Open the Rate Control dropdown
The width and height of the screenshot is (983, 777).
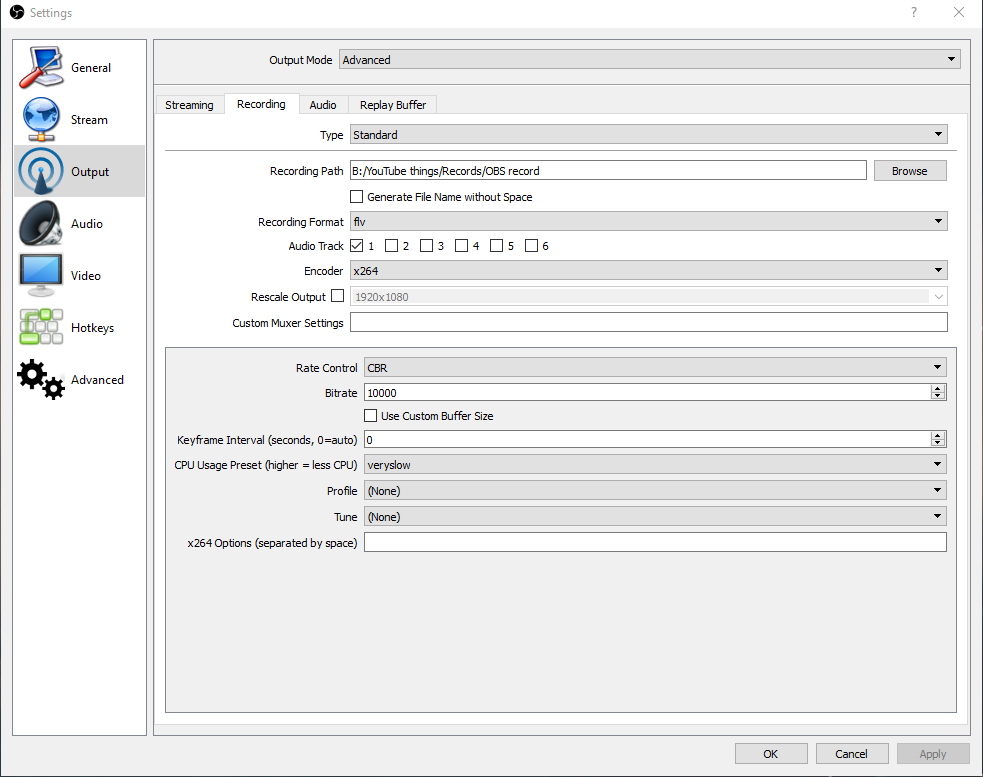655,367
